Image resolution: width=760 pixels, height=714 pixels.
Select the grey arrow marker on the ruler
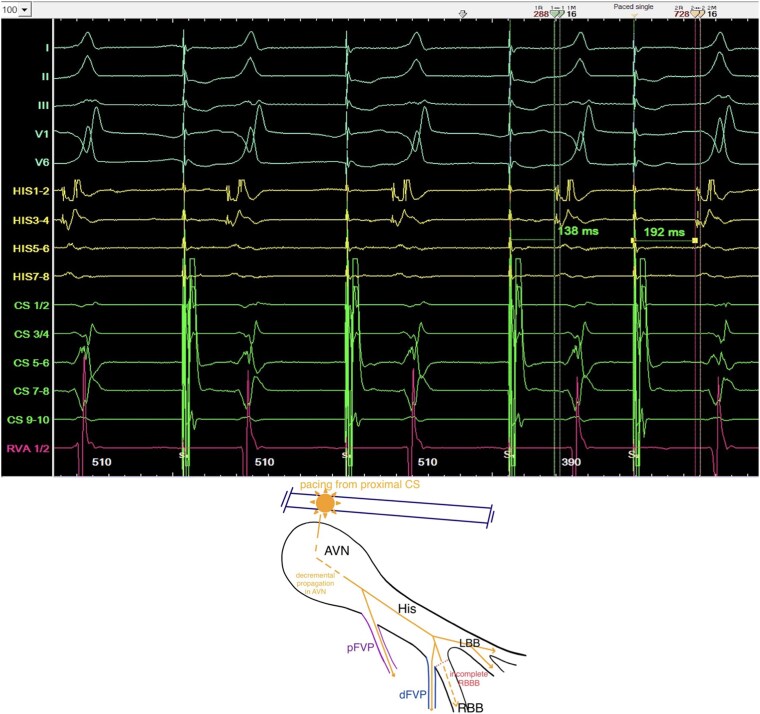coord(463,14)
